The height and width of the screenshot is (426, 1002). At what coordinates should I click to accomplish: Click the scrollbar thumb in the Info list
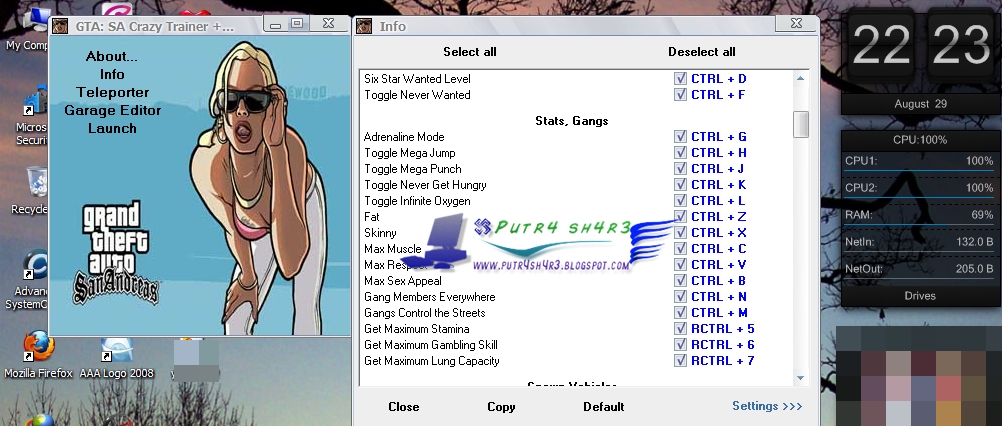pos(801,124)
